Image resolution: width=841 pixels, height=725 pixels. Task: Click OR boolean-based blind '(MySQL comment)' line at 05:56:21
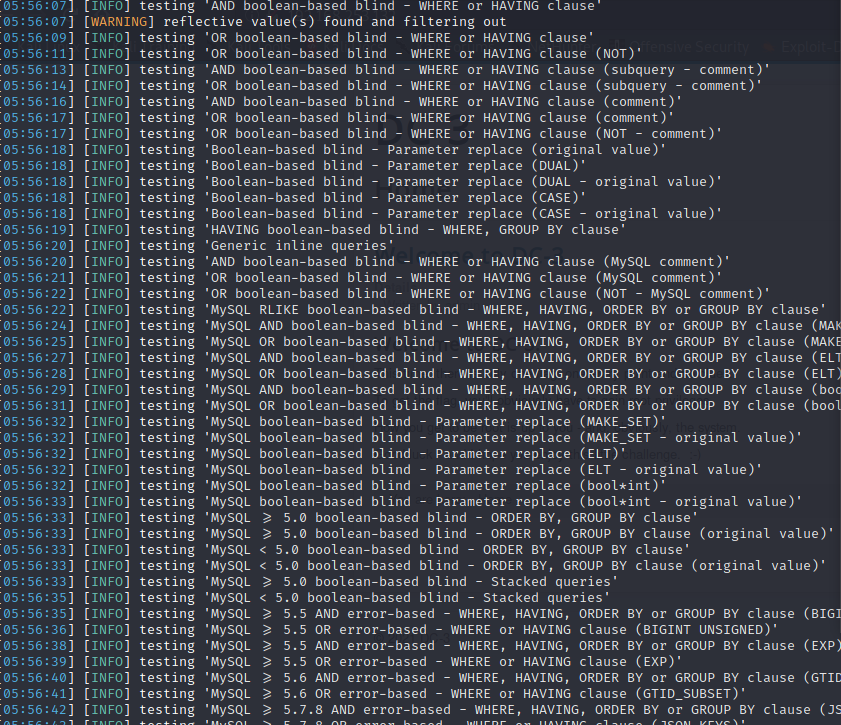point(362,278)
